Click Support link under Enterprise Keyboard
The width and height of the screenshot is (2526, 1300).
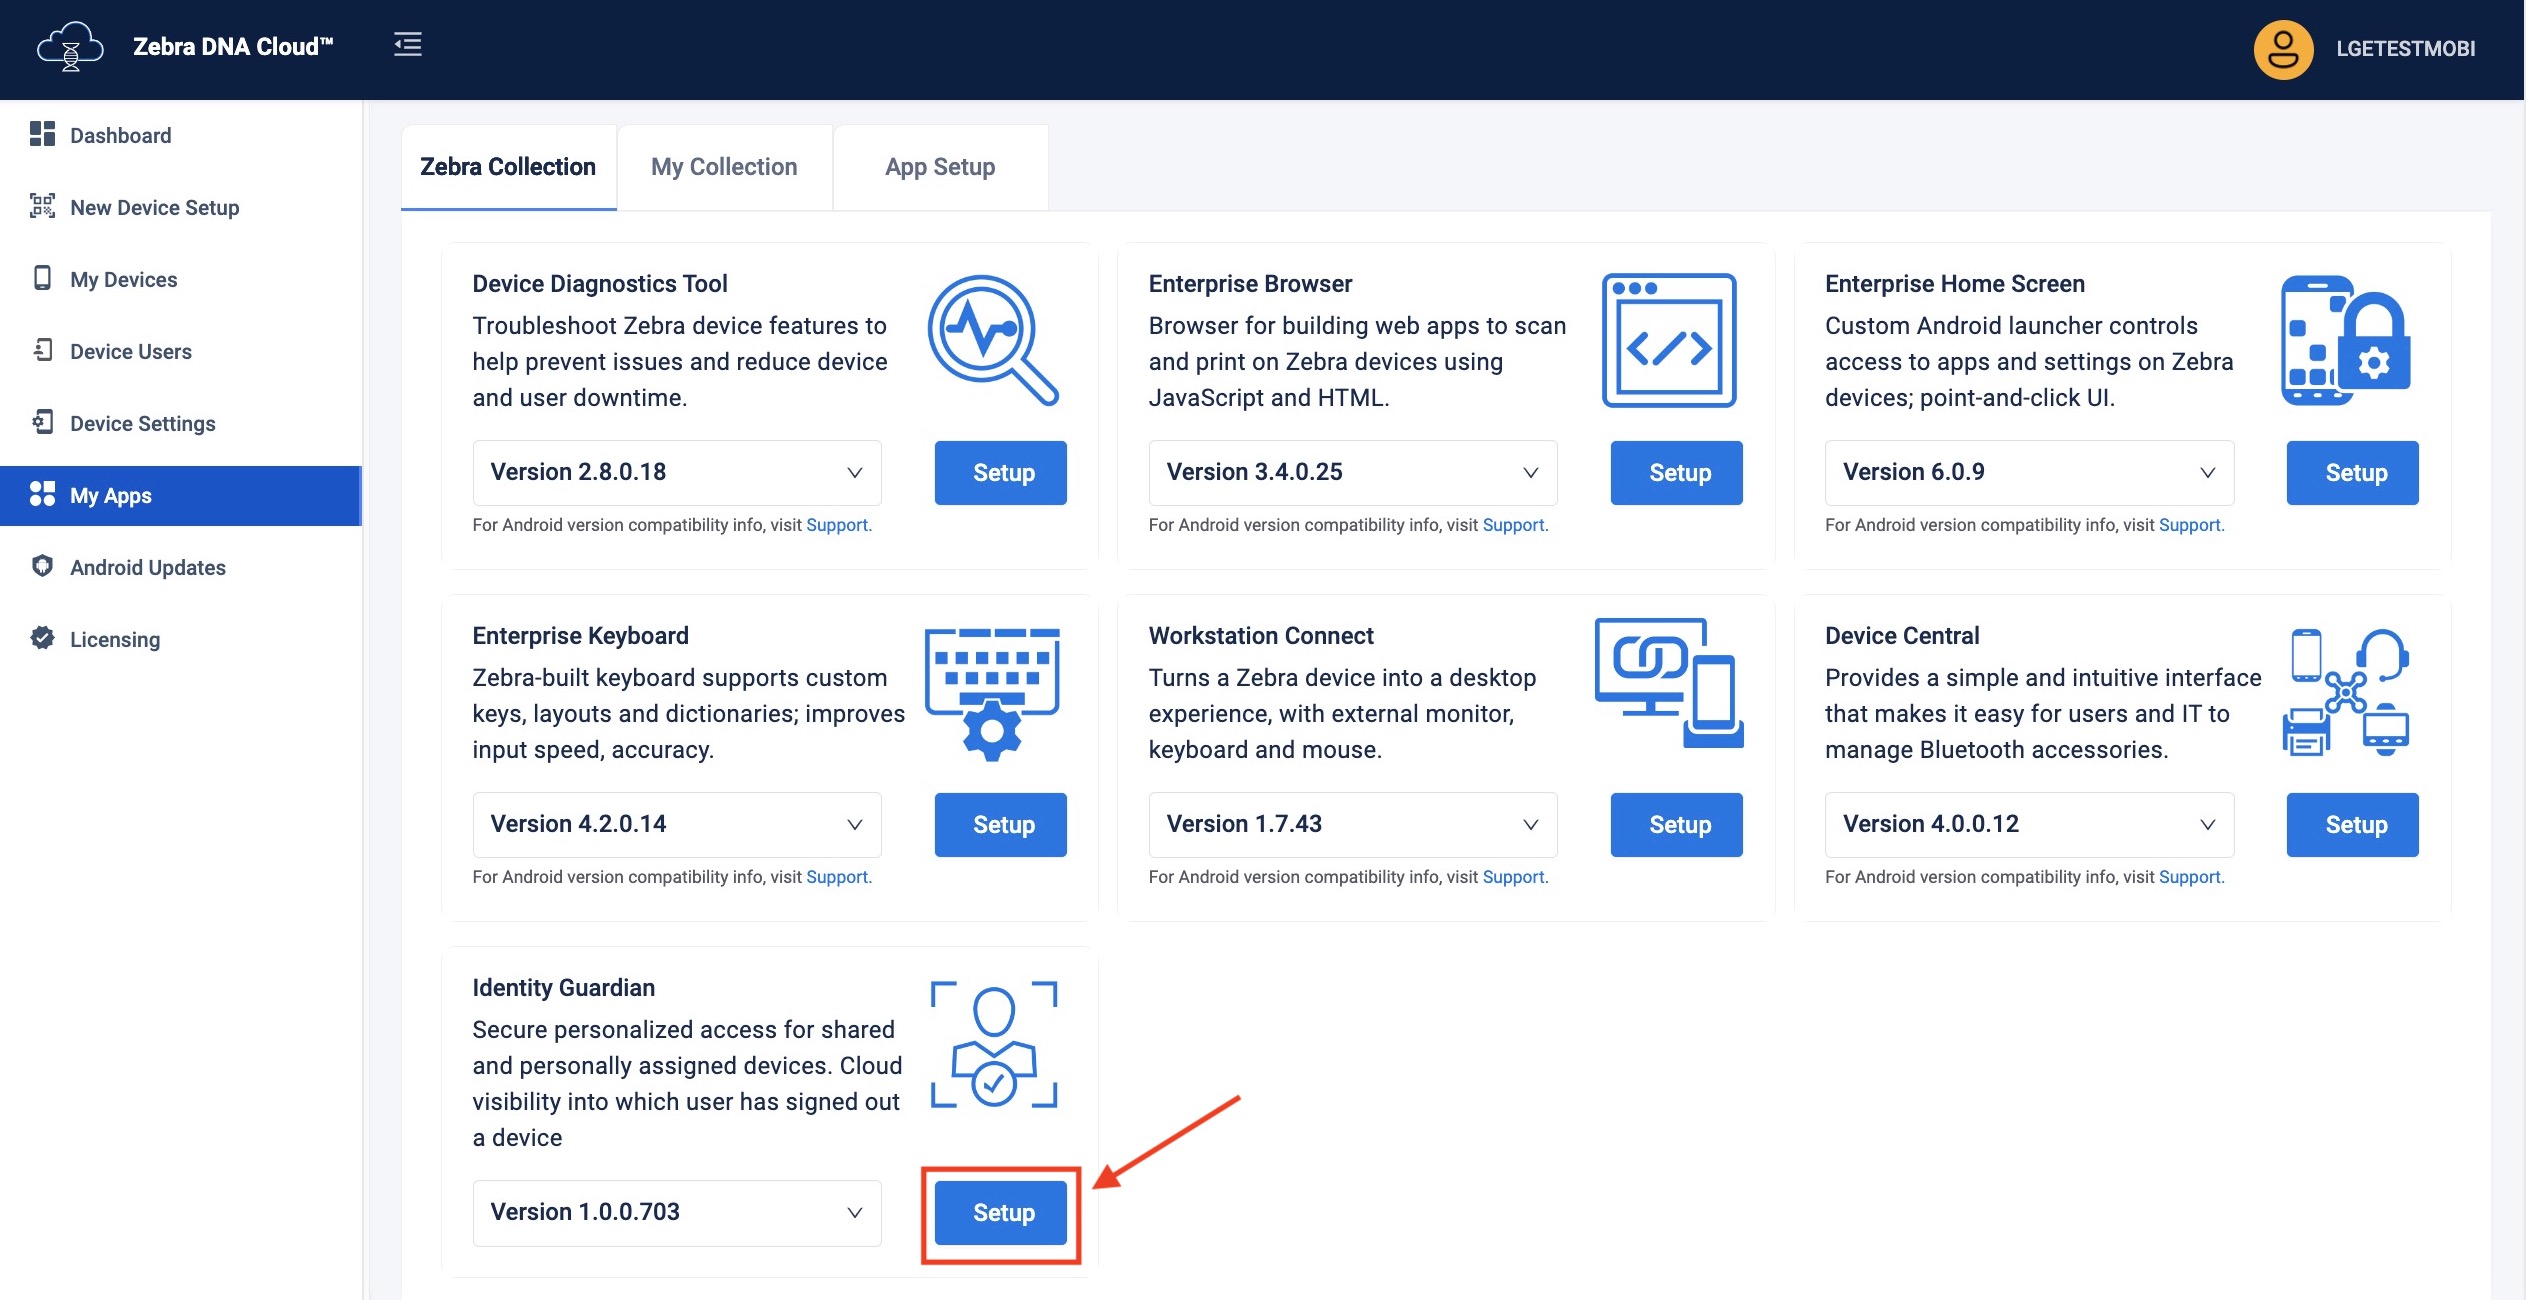tap(837, 877)
